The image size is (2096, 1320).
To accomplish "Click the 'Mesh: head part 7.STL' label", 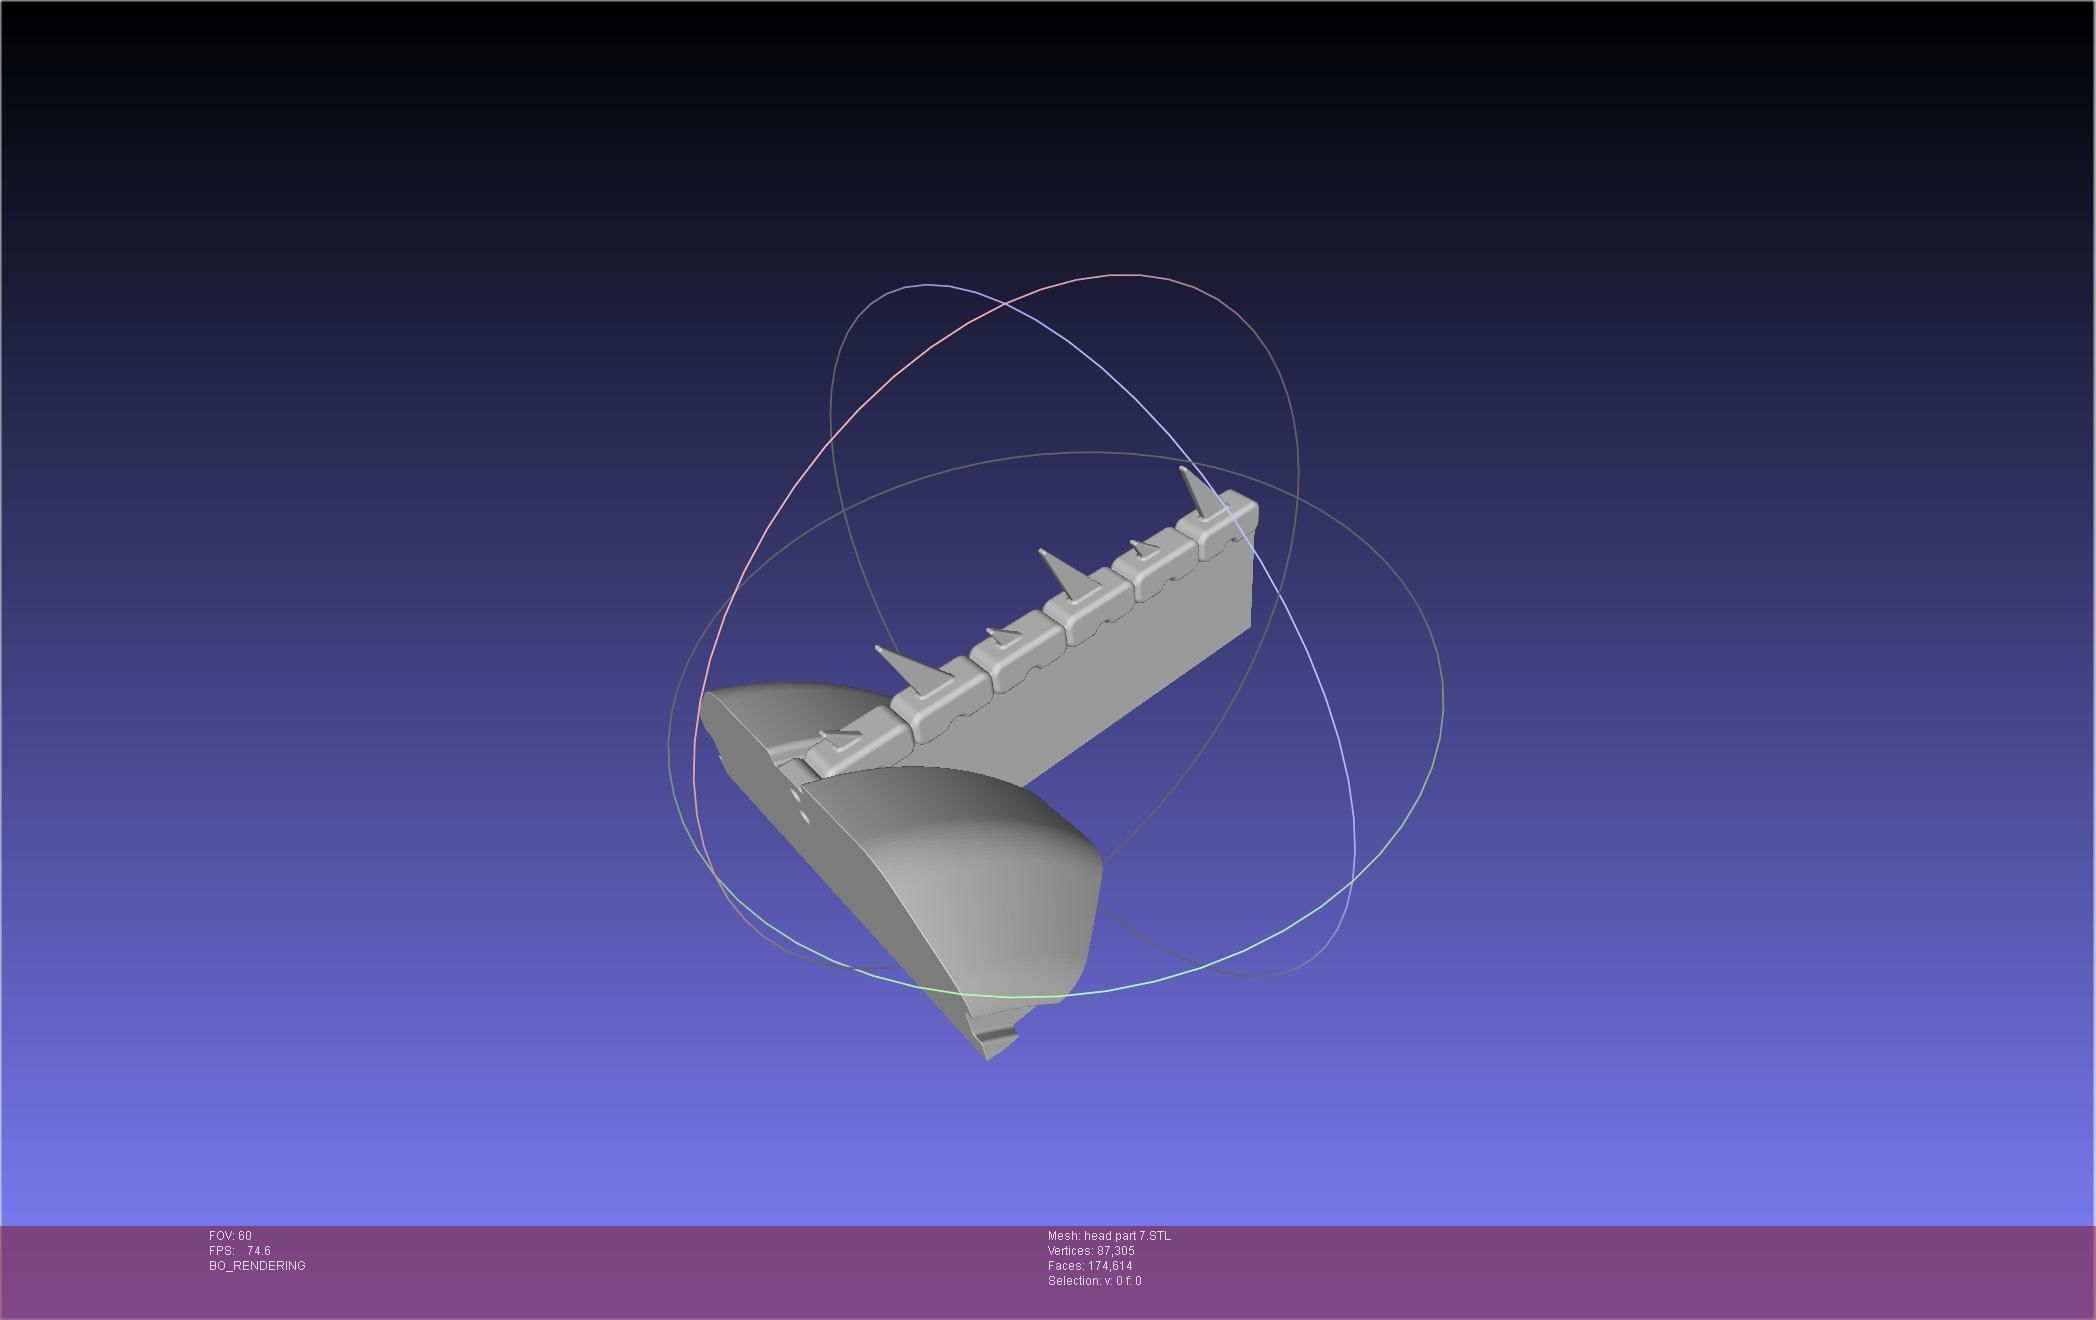I will coord(1109,1236).
